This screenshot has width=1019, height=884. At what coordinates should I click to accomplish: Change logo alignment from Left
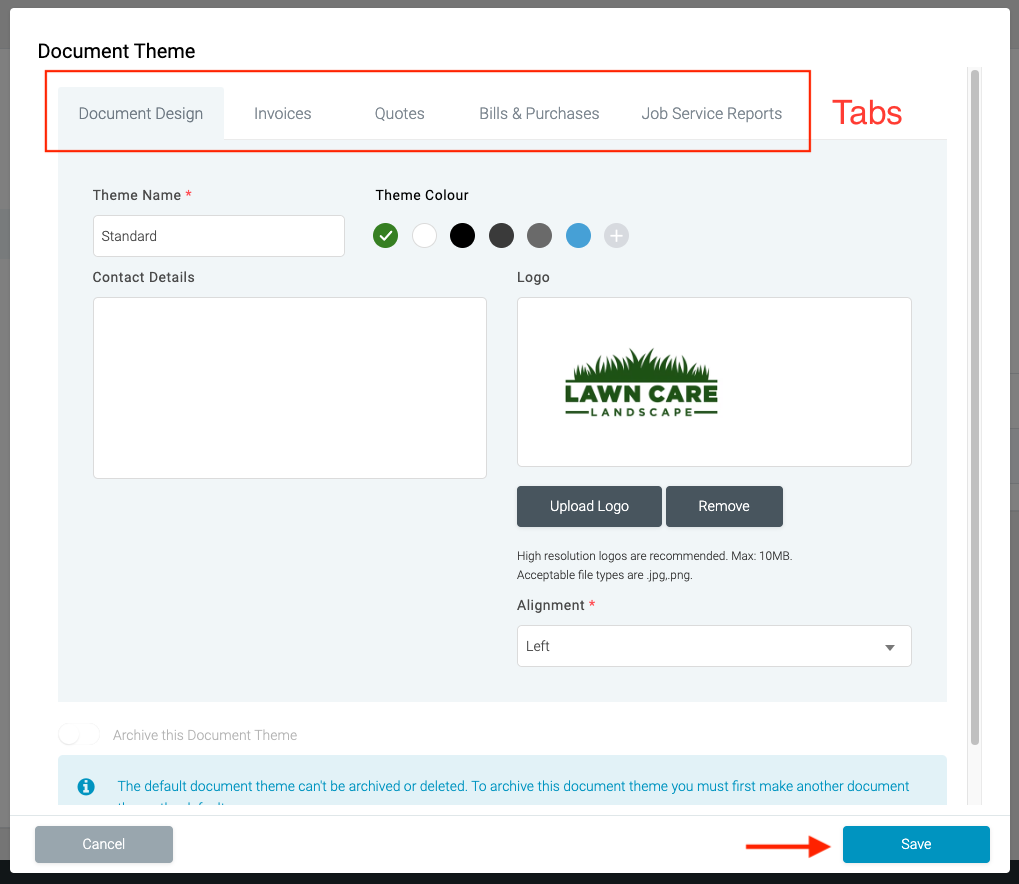[x=713, y=646]
